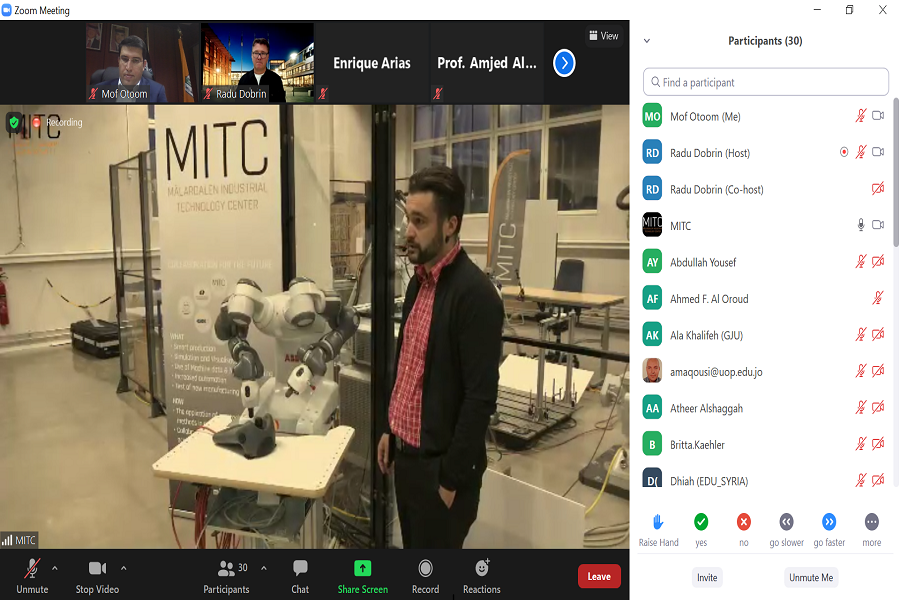Click the Unmute Me button
The image size is (900, 600).
click(811, 578)
